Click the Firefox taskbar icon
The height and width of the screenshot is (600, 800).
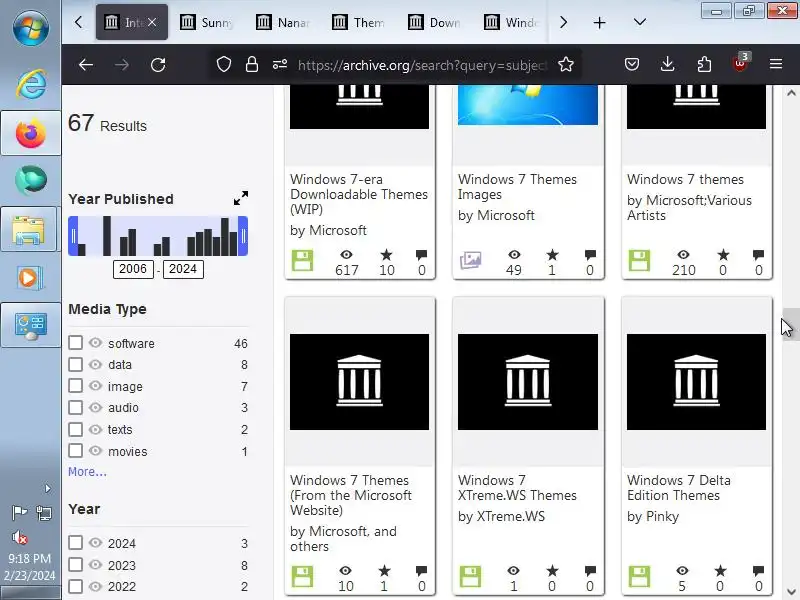point(31,133)
